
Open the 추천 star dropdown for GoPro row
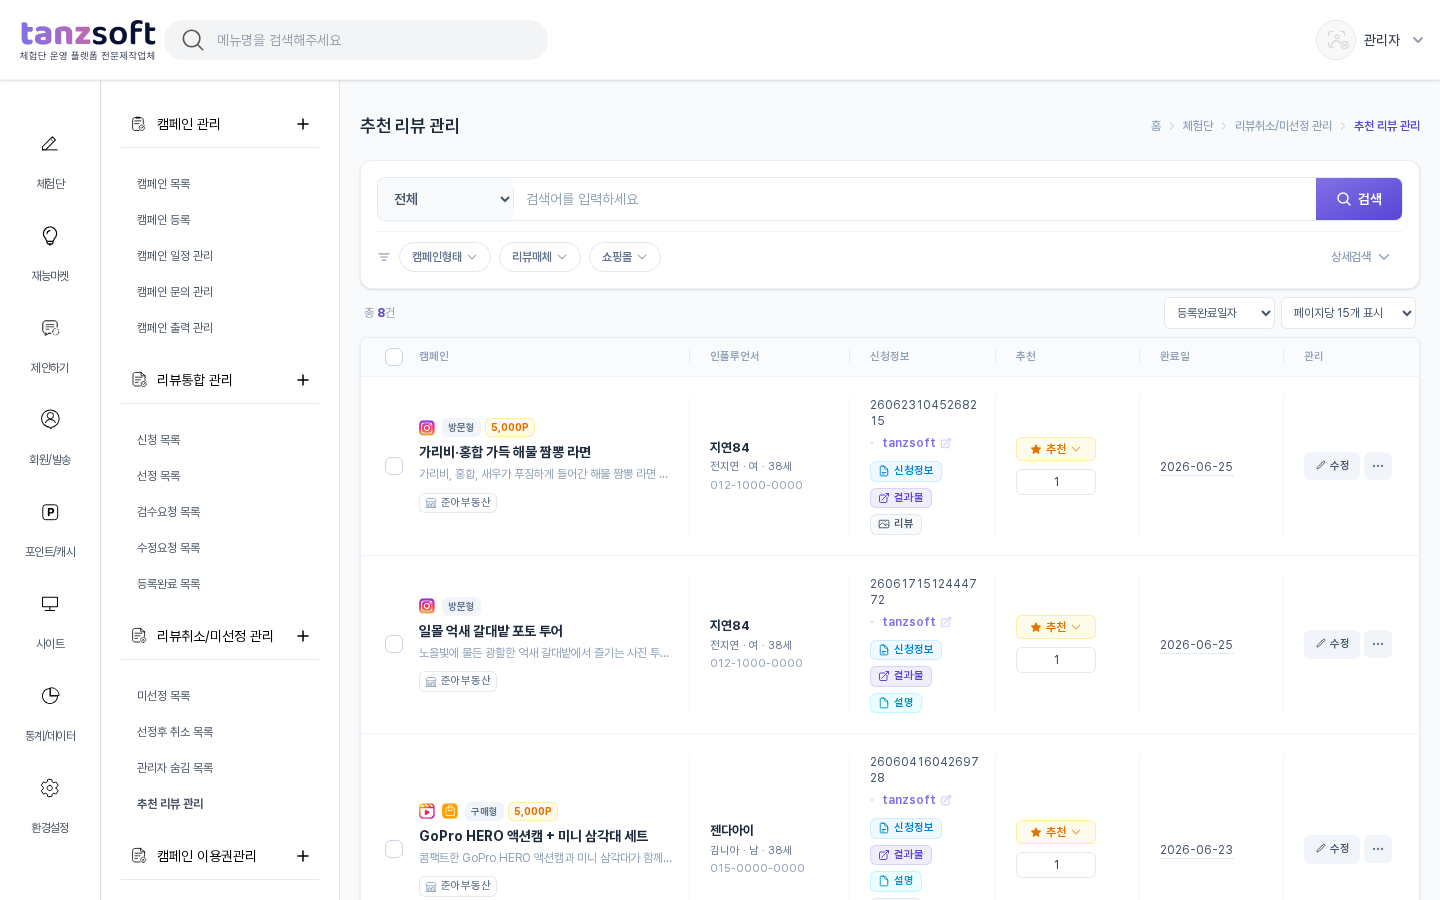(1056, 832)
